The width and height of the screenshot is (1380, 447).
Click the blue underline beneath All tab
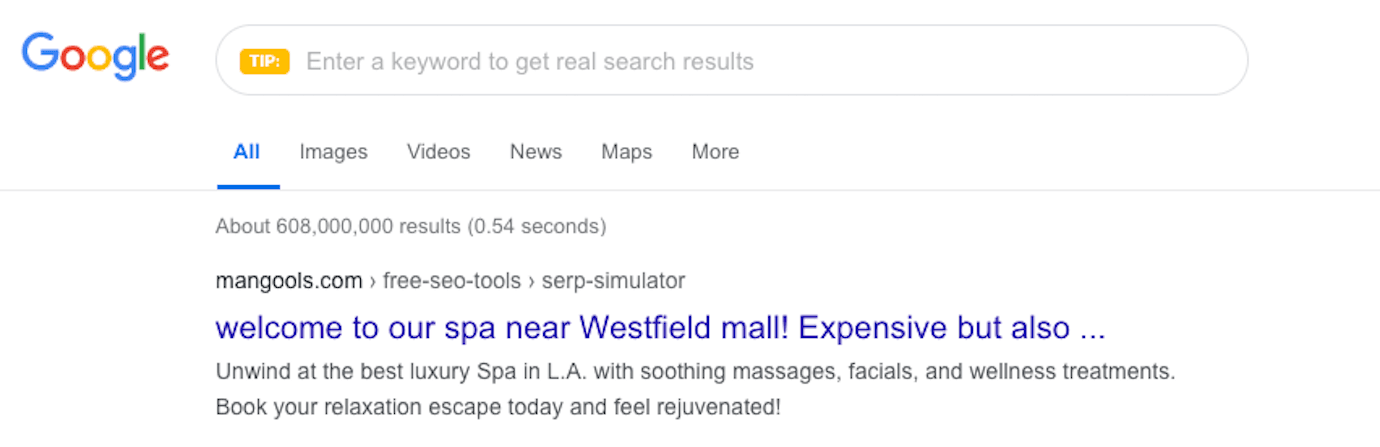pos(248,186)
